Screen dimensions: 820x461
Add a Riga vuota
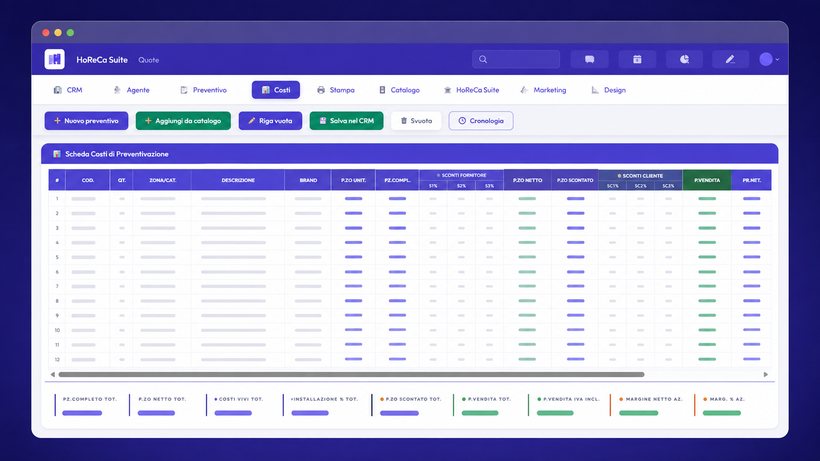(270, 121)
